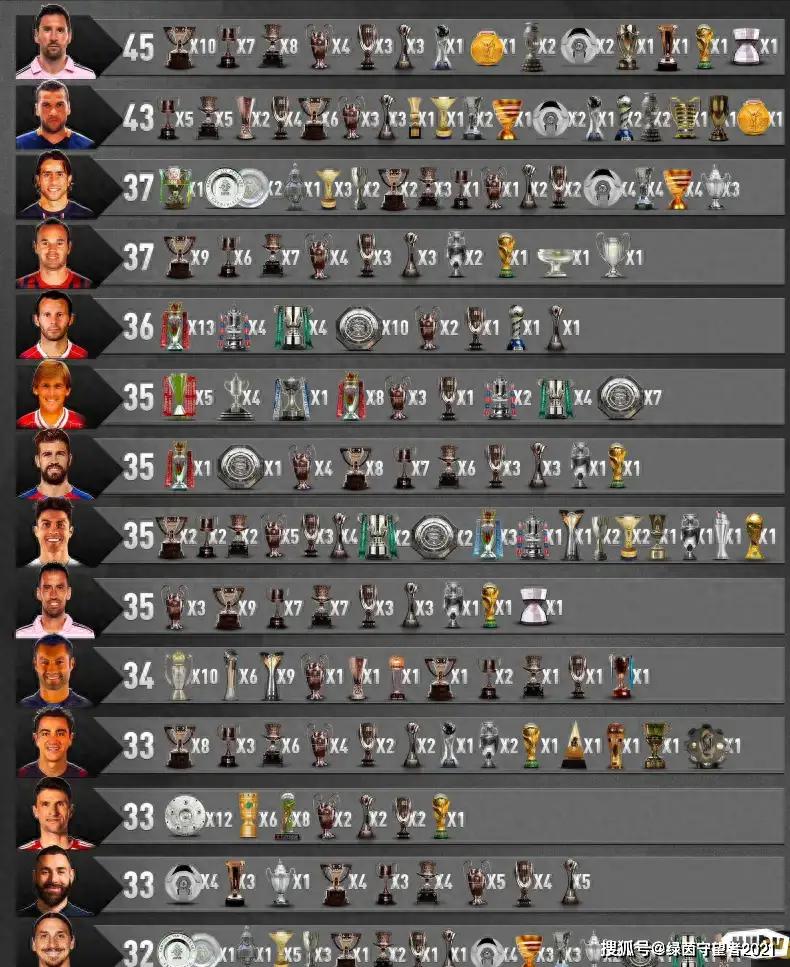This screenshot has width=790, height=967.
Task: Click the first trophy labeled X10 in 45 row
Action: [x=179, y=47]
